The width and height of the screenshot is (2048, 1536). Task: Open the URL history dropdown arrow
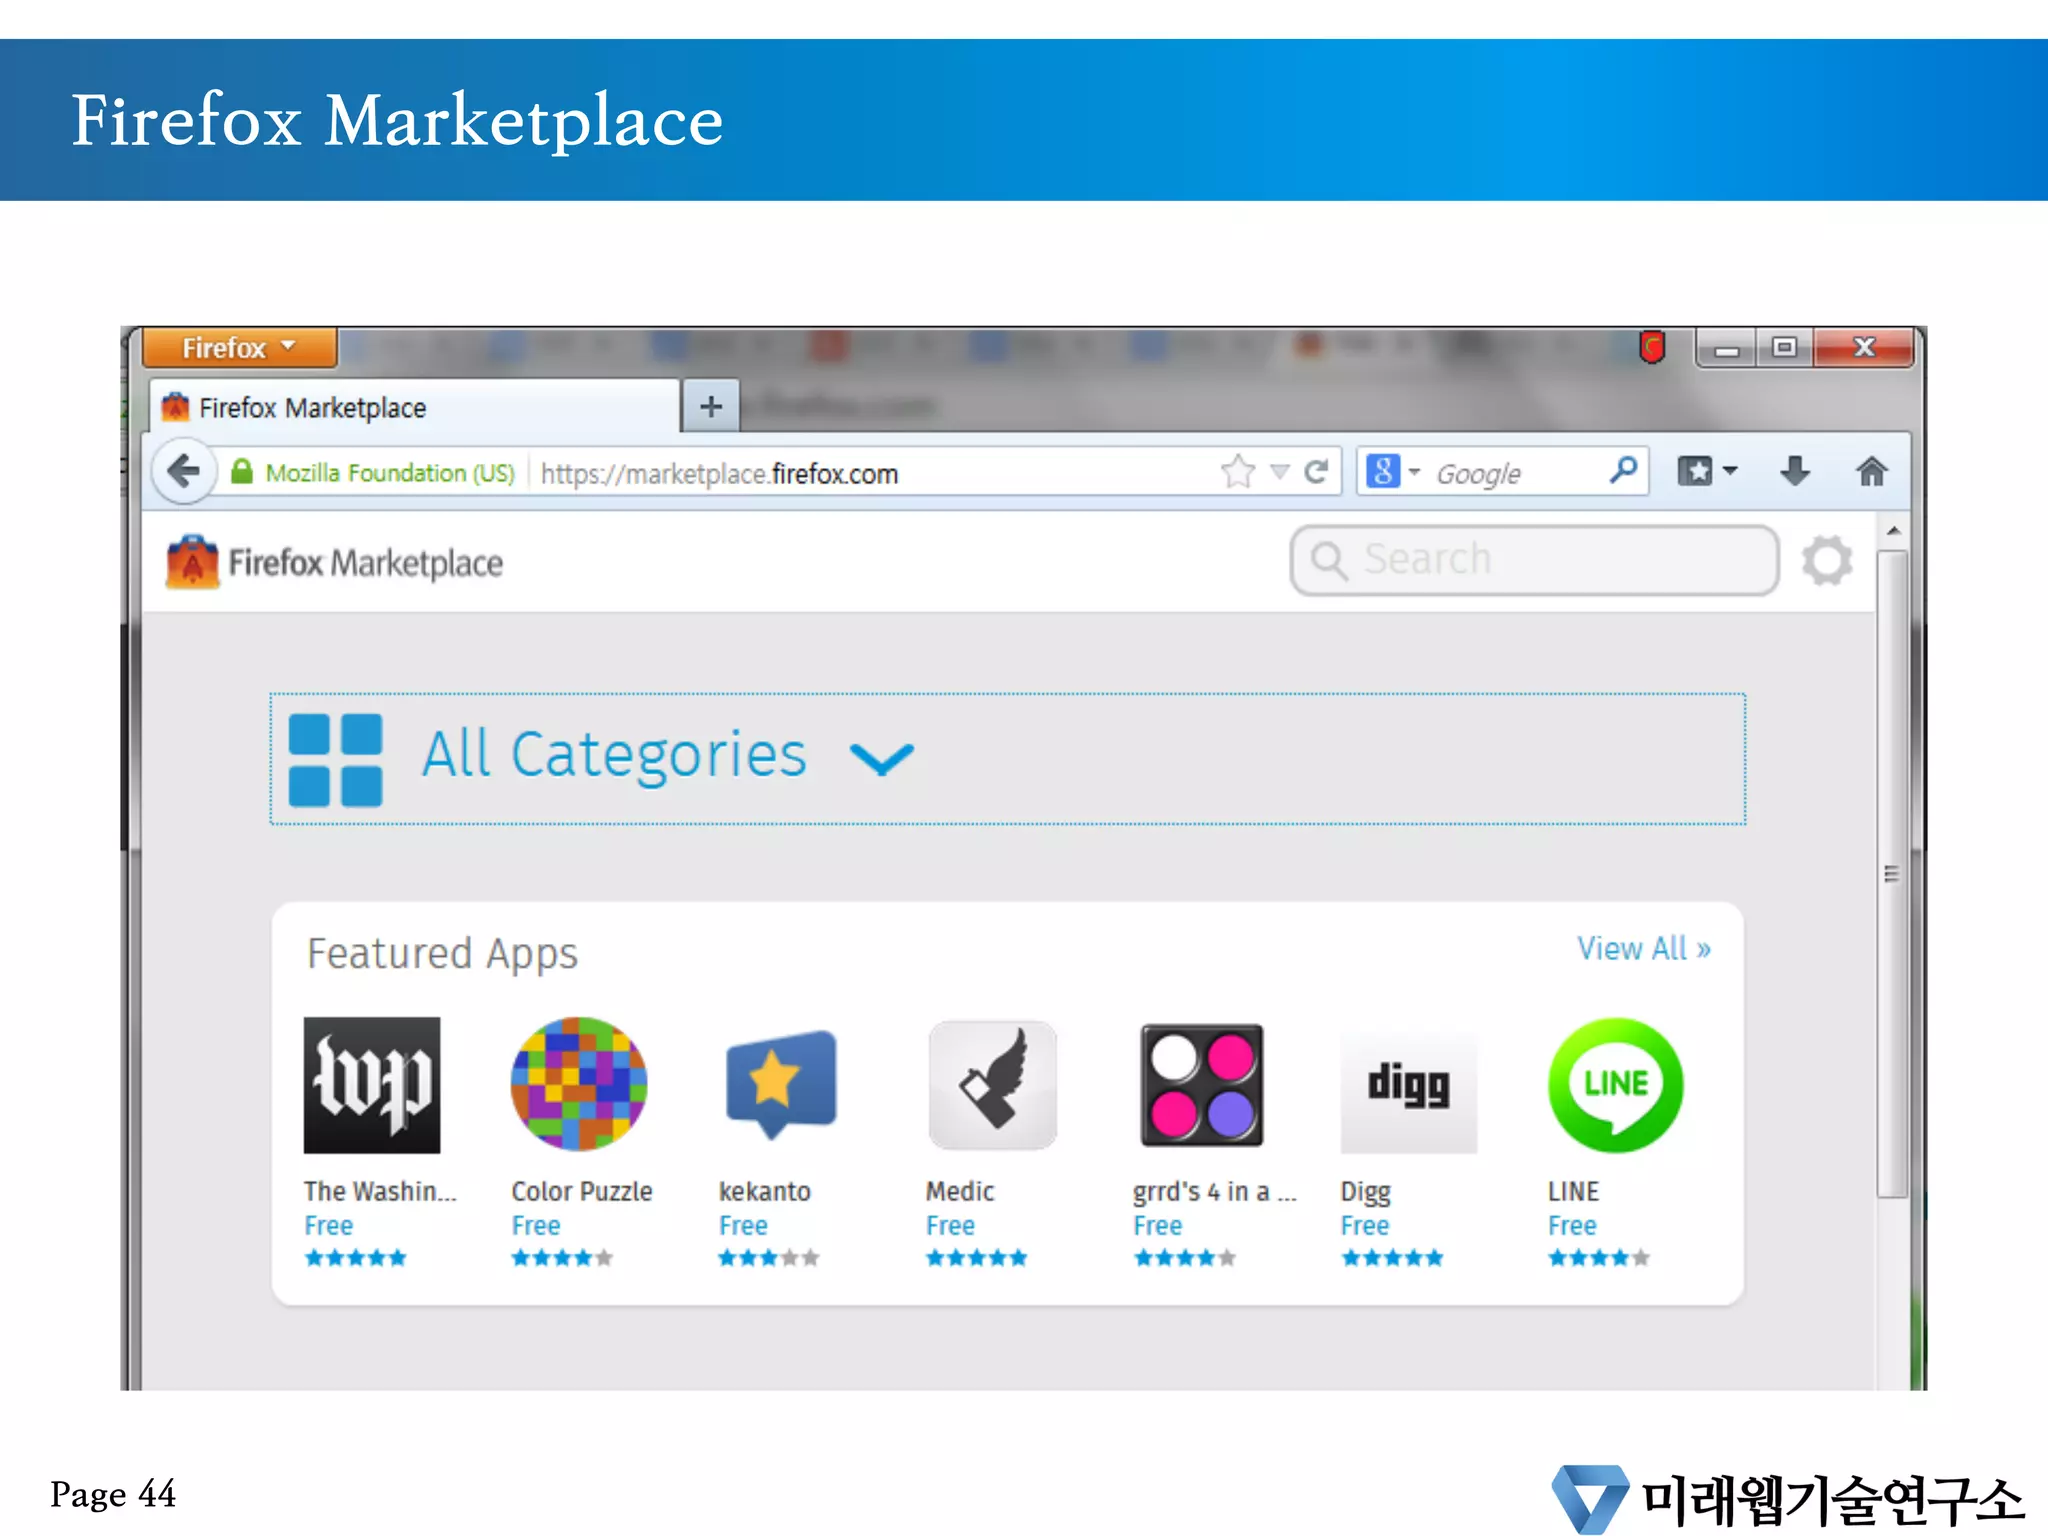click(x=1279, y=471)
